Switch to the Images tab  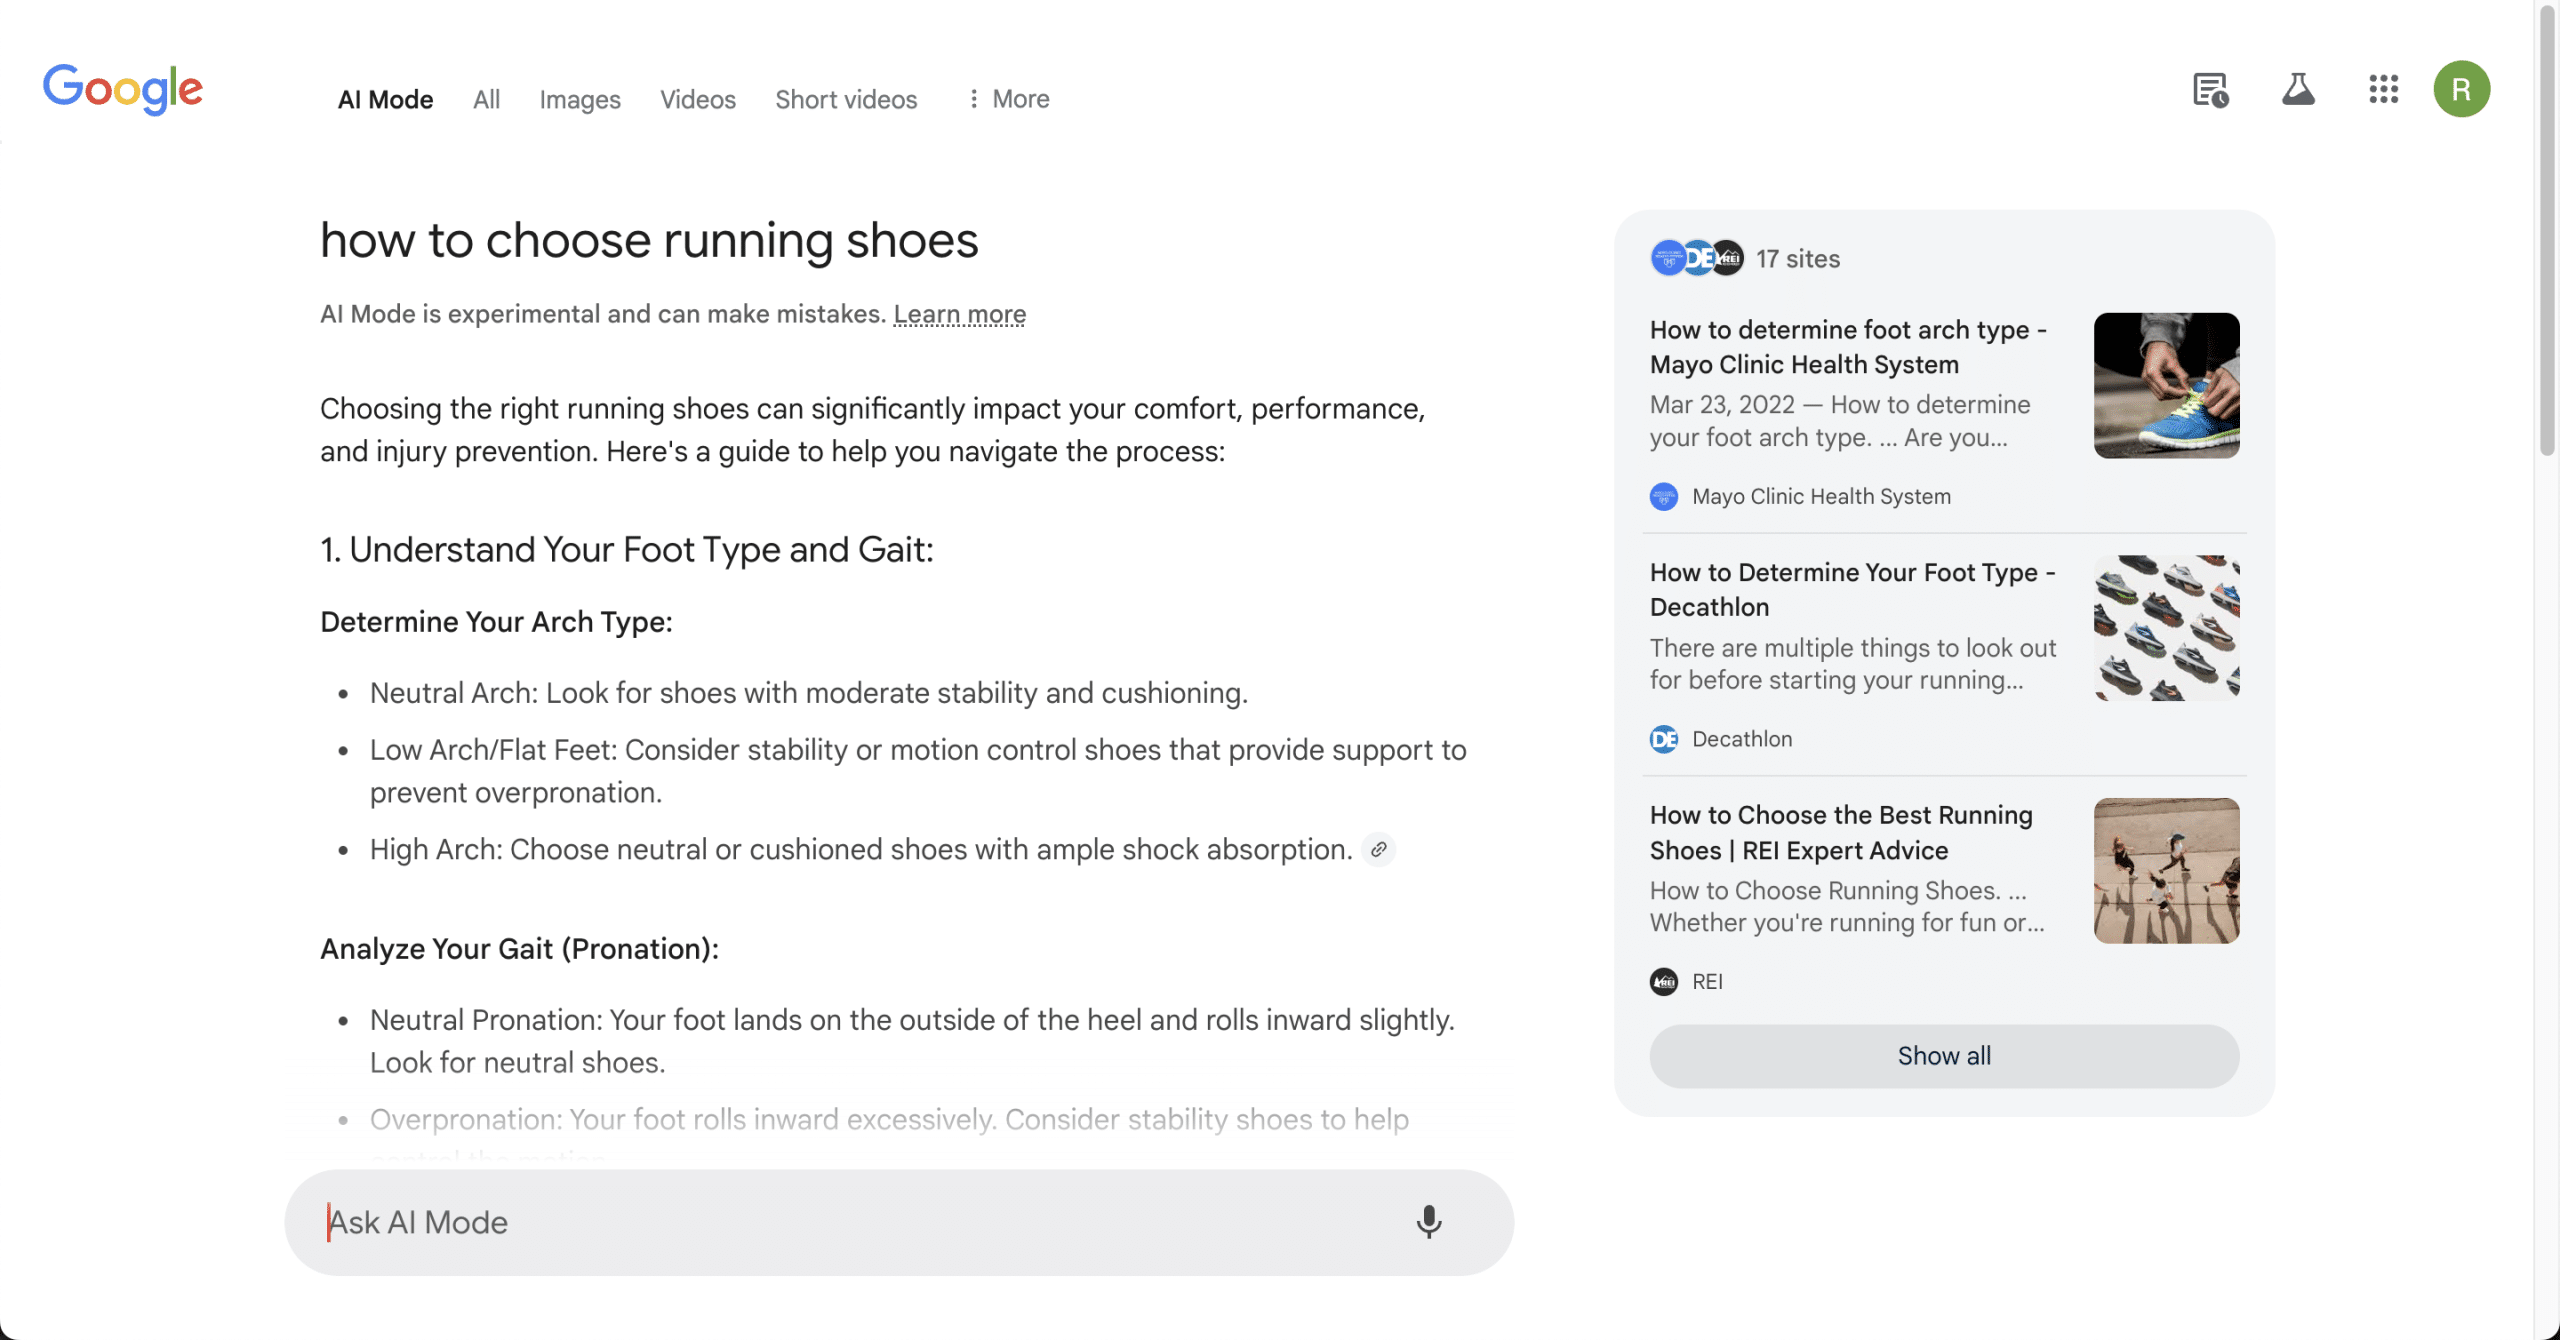tap(580, 100)
